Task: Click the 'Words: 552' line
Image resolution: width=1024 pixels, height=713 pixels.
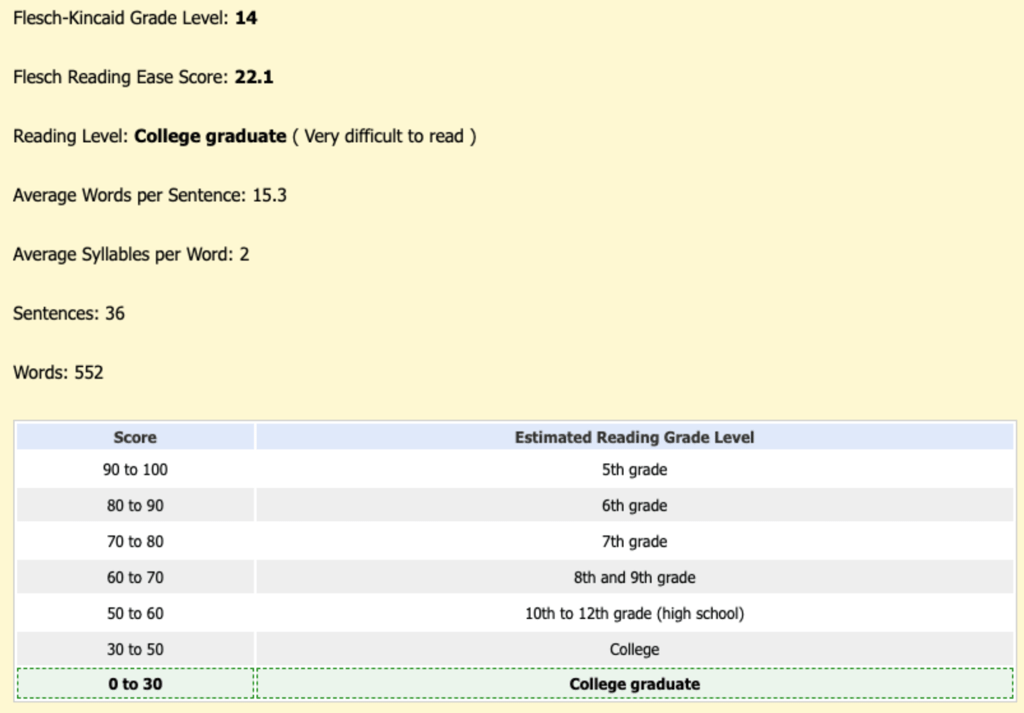Action: pyautogui.click(x=58, y=373)
